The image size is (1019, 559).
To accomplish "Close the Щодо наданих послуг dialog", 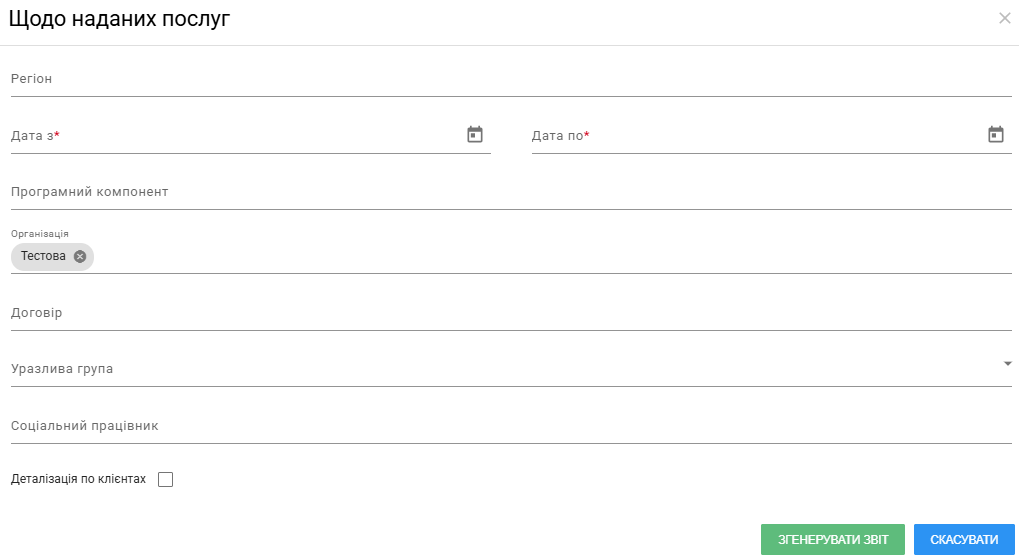I will click(x=1005, y=18).
